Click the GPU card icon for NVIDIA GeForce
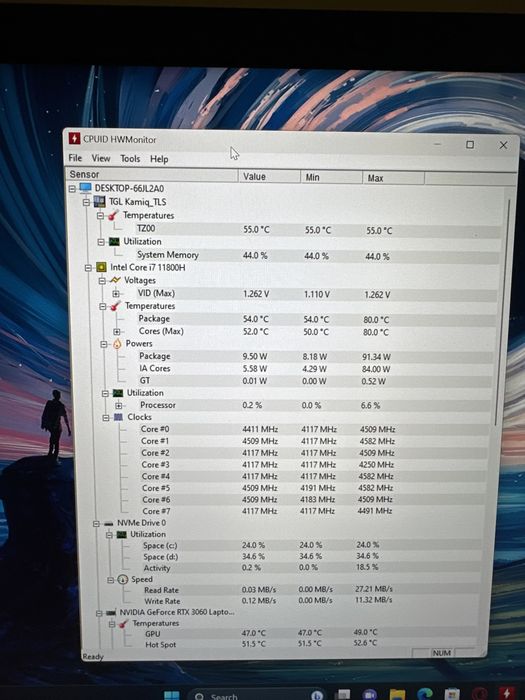Image resolution: width=525 pixels, height=700 pixels. pos(111,612)
